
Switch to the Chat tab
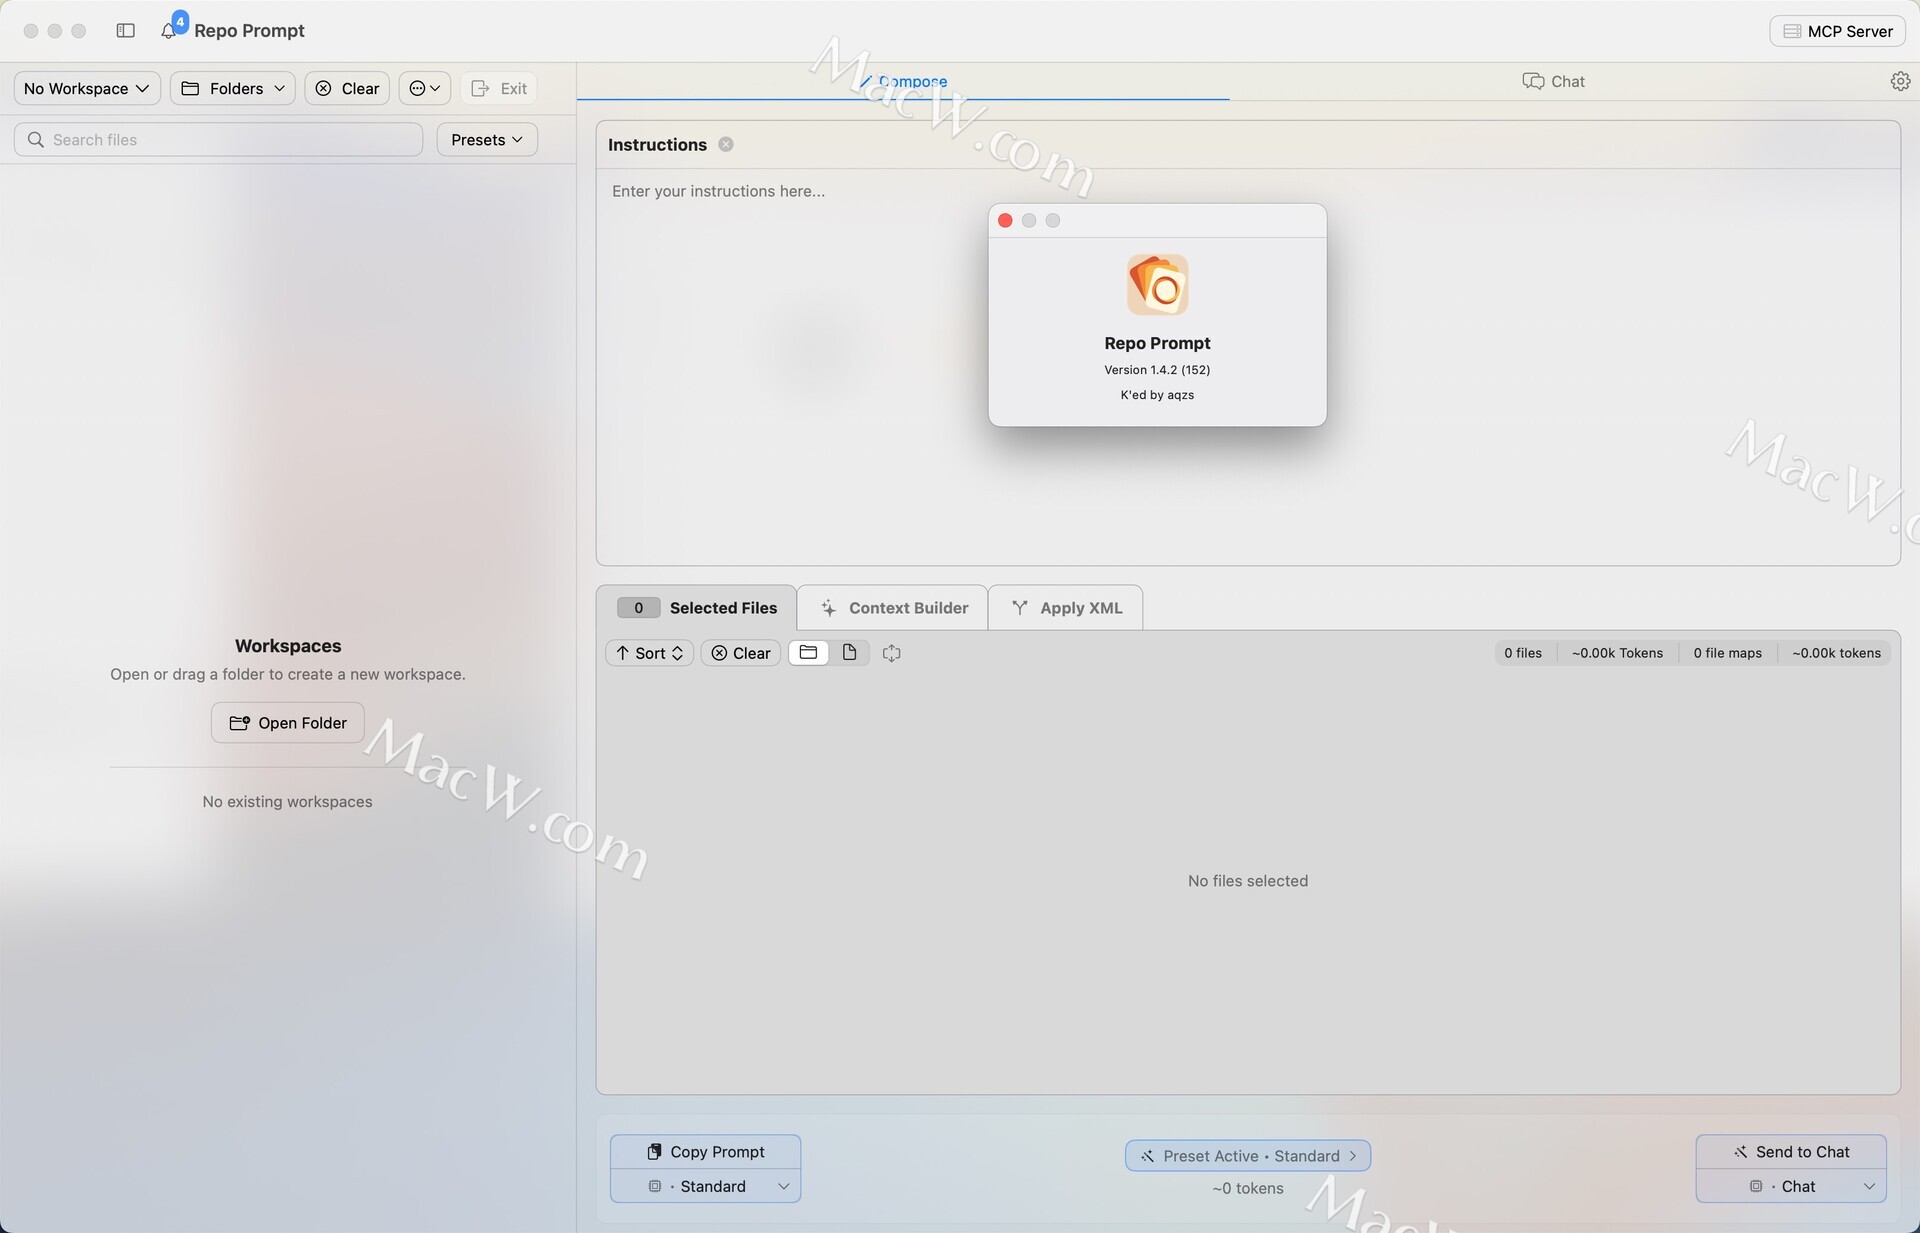1553,81
